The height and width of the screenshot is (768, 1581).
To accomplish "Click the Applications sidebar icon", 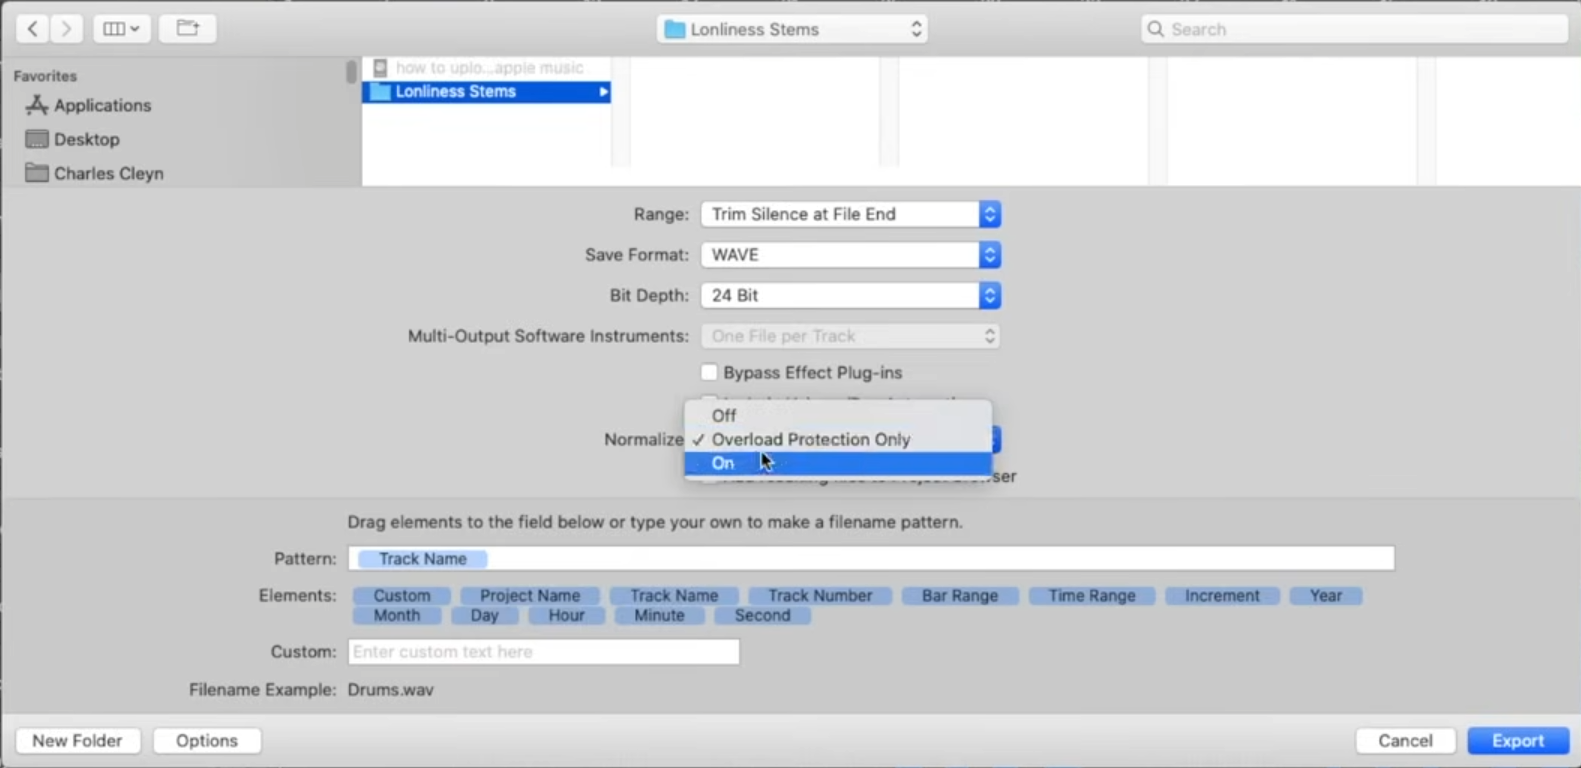I will (x=37, y=105).
